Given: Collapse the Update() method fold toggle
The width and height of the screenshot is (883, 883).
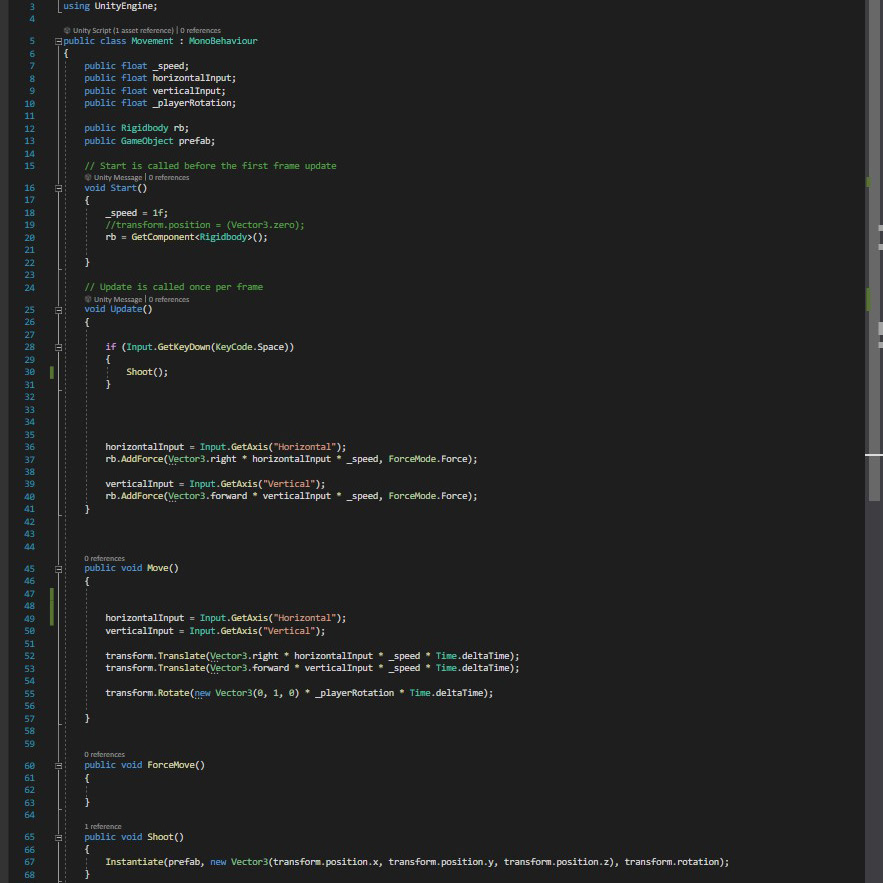Looking at the screenshot, I should 58,310.
